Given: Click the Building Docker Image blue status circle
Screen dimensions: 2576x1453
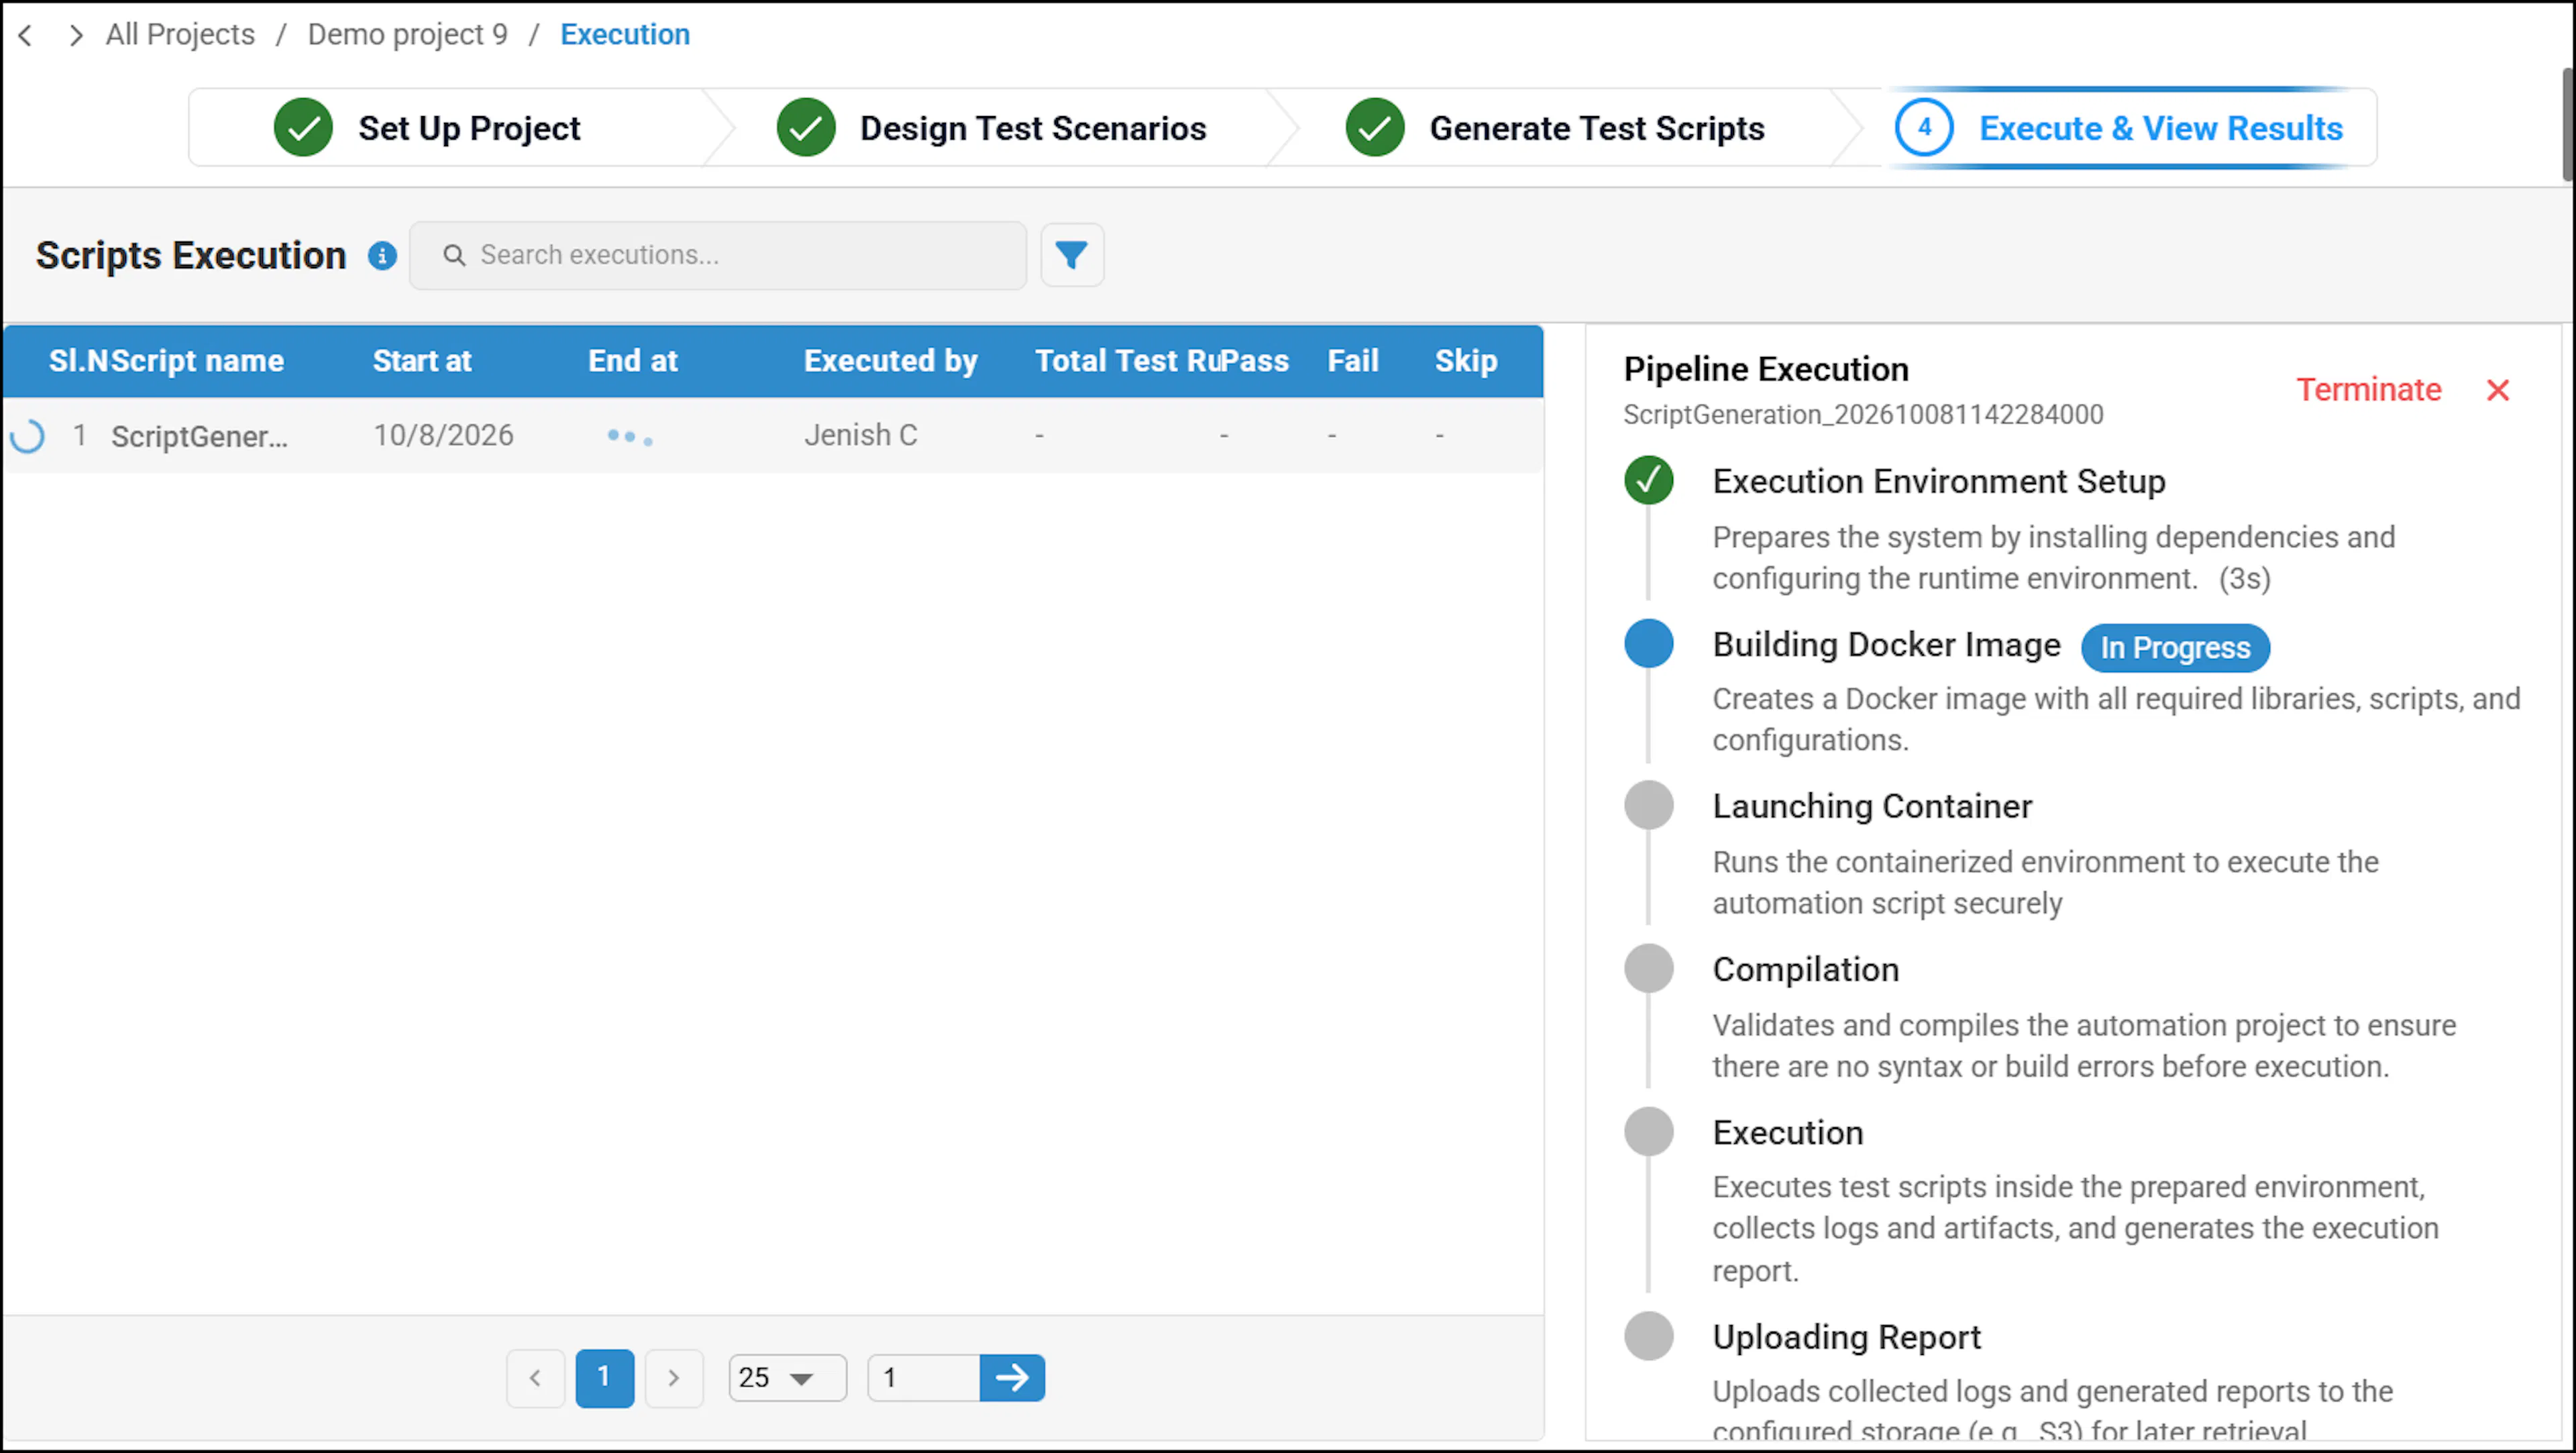Looking at the screenshot, I should [1649, 644].
